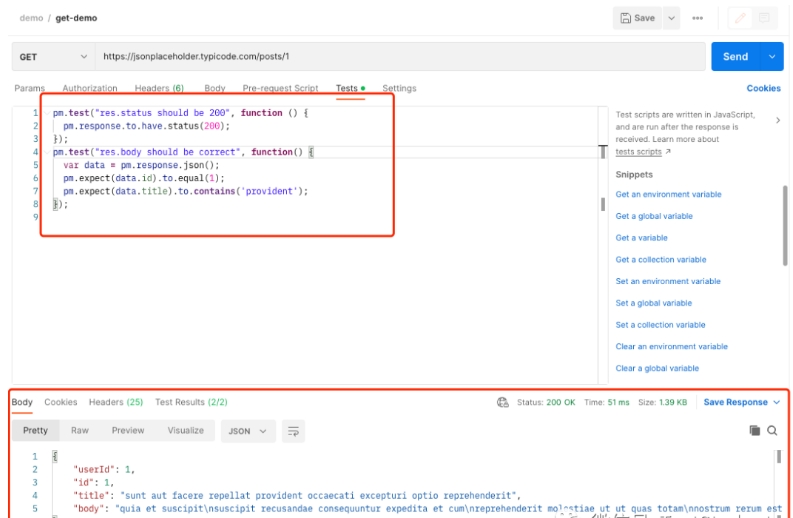Insert snippet Set a global variable

click(653, 303)
